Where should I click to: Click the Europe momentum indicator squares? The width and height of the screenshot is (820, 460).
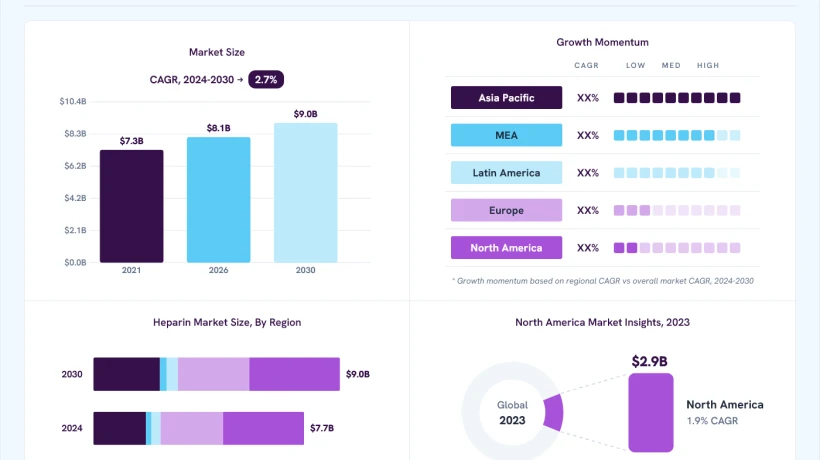pyautogui.click(x=677, y=210)
